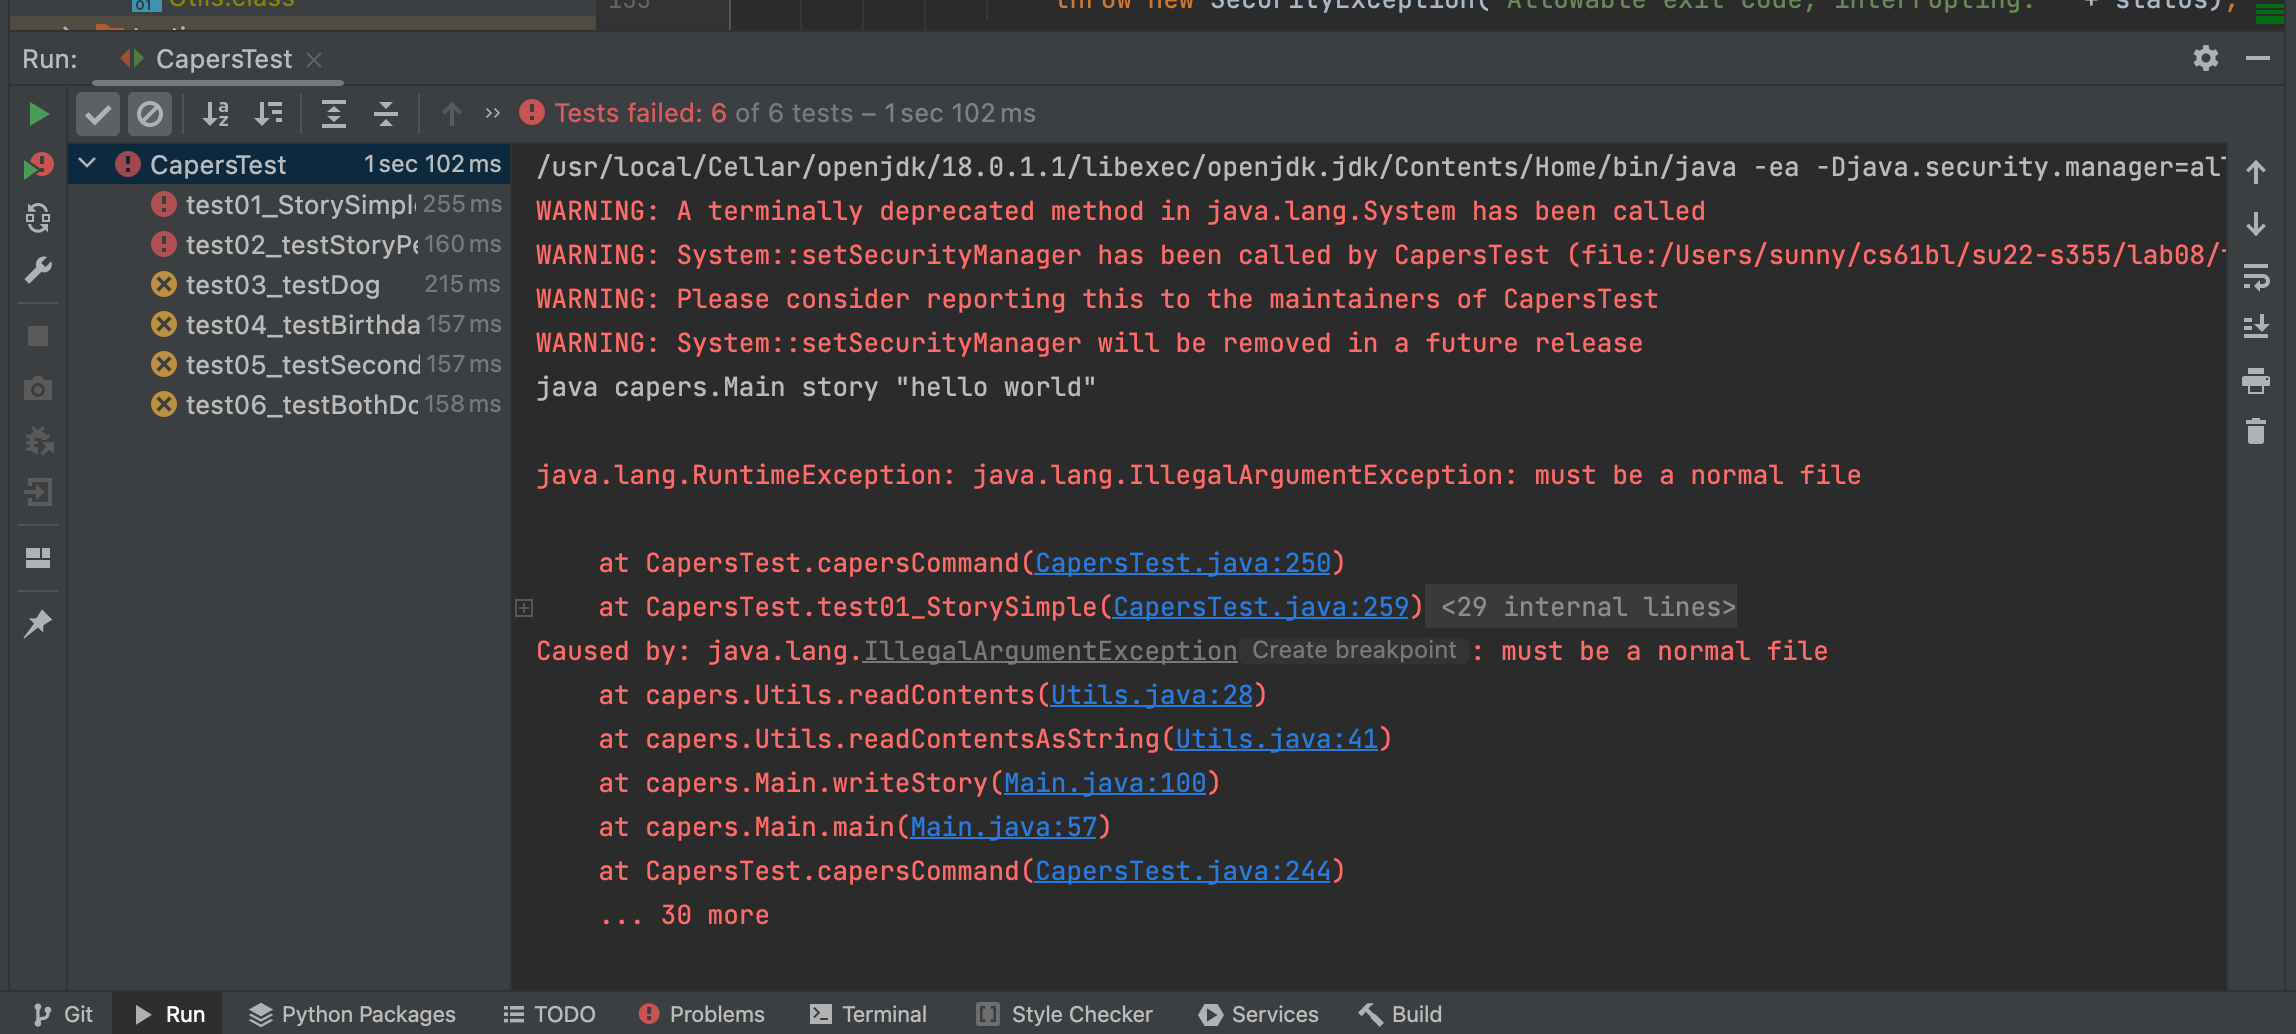Toggle soft-wrap in console output
This screenshot has width=2296, height=1034.
click(x=2255, y=277)
